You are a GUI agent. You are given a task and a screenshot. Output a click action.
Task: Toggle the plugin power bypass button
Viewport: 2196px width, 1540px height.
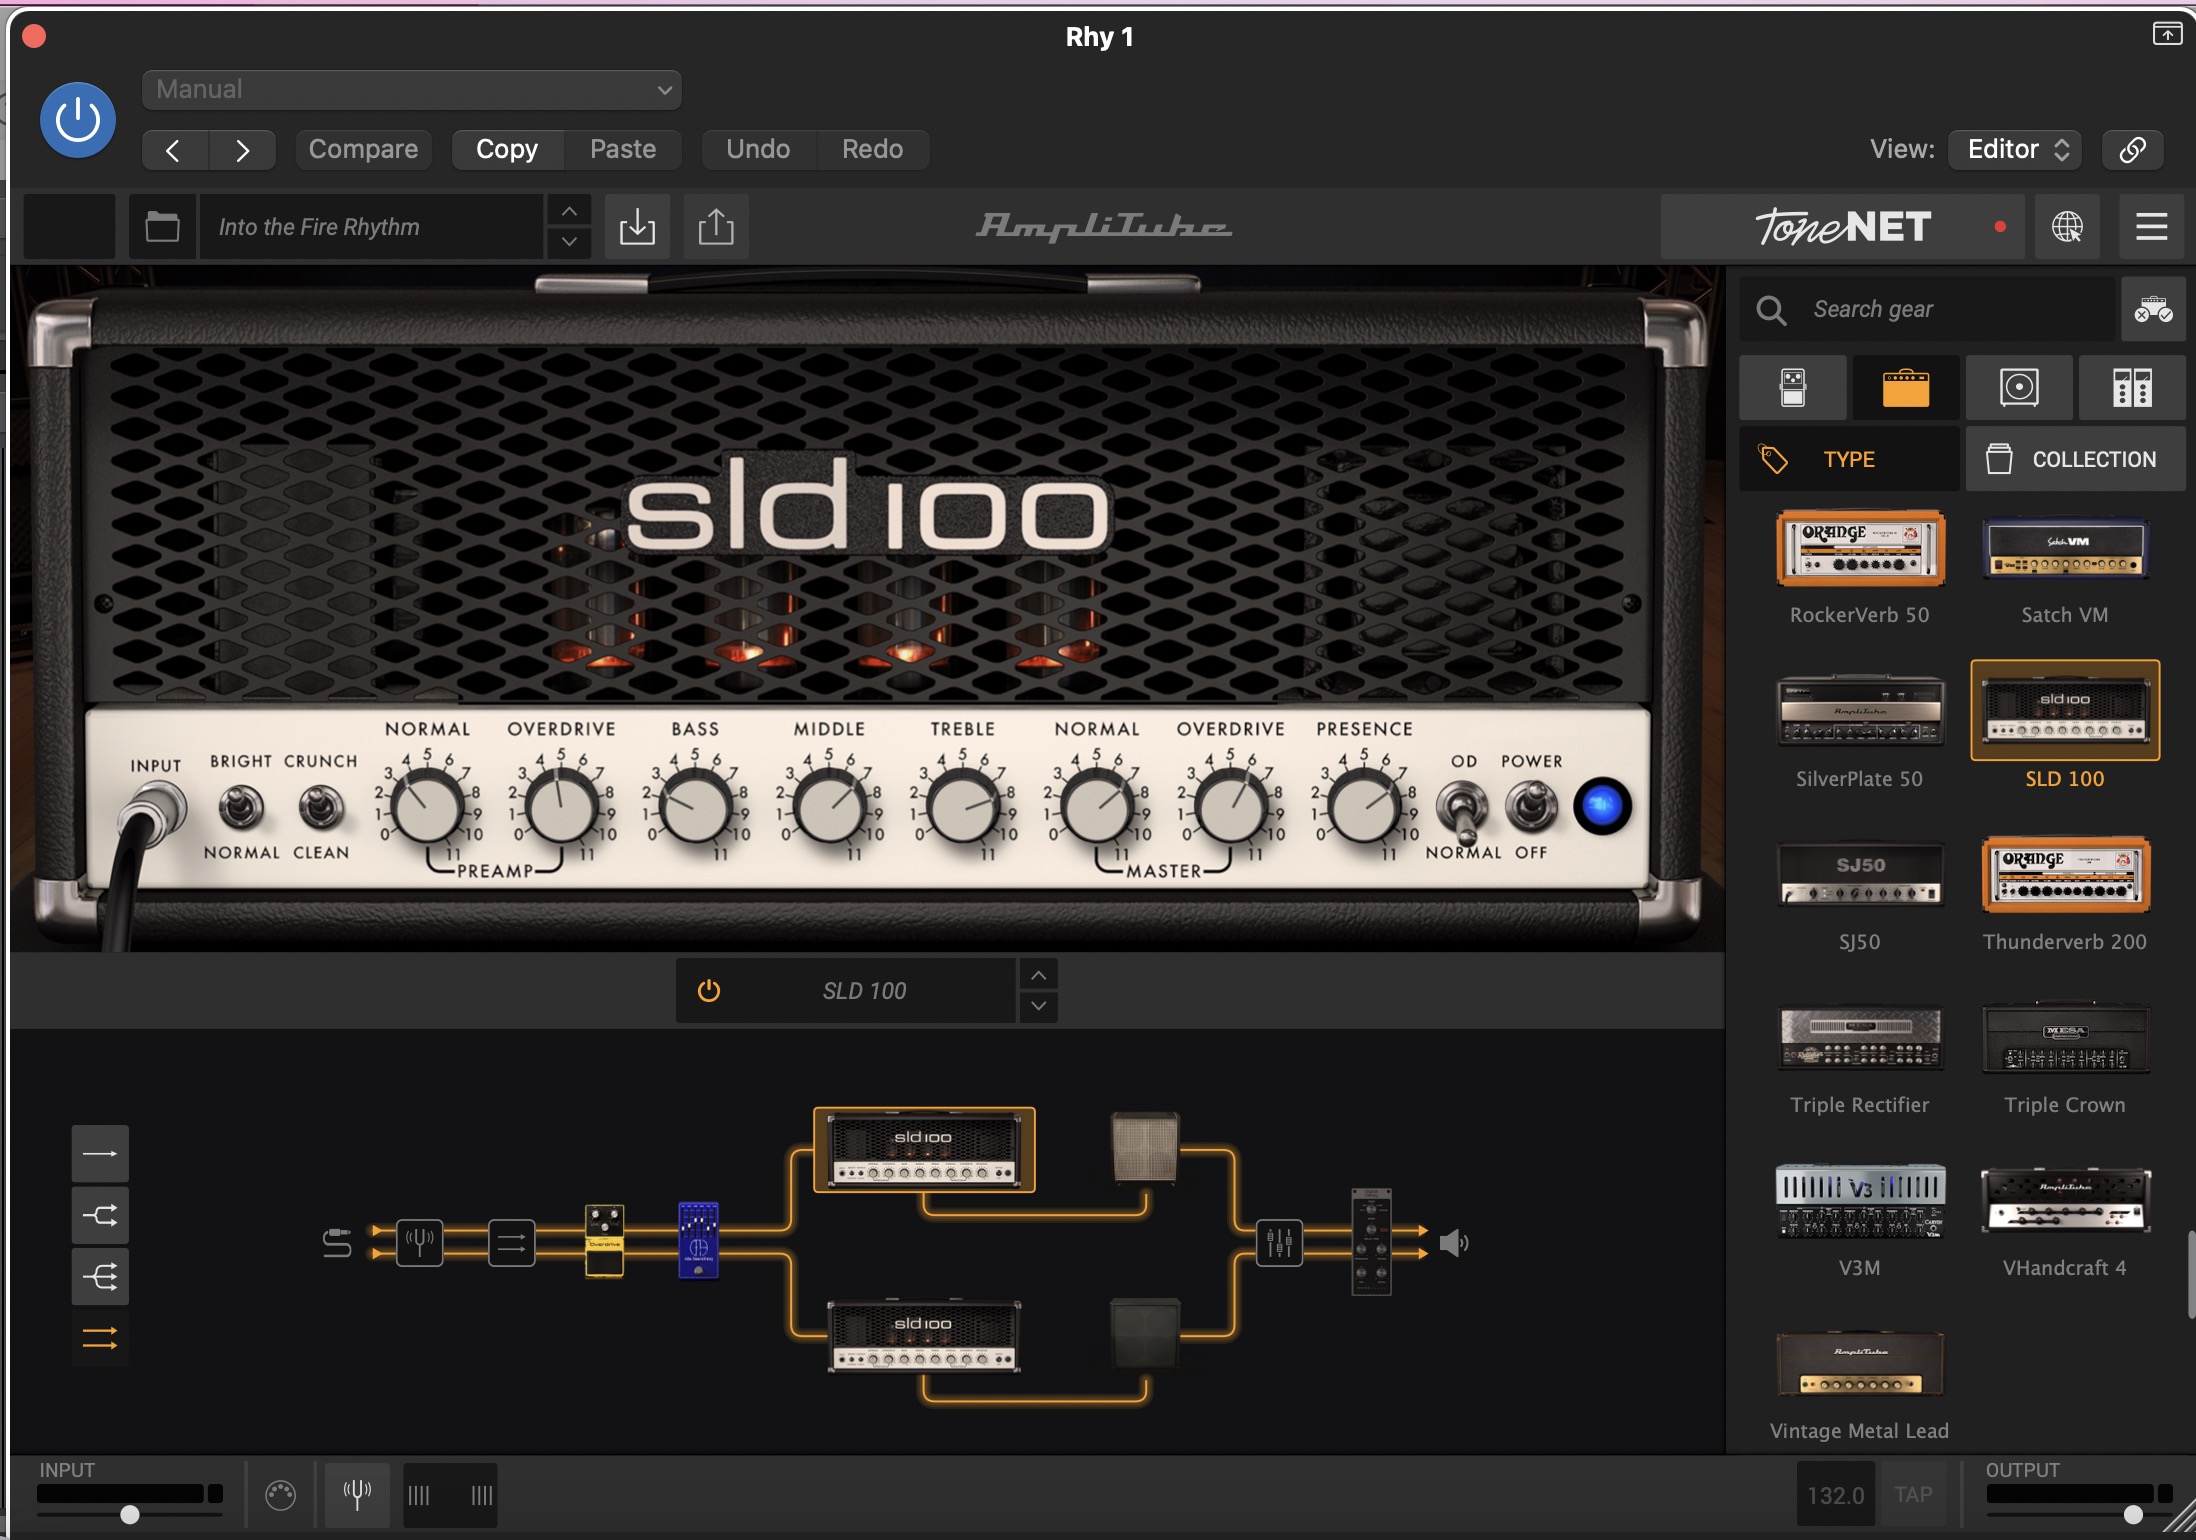click(x=78, y=120)
